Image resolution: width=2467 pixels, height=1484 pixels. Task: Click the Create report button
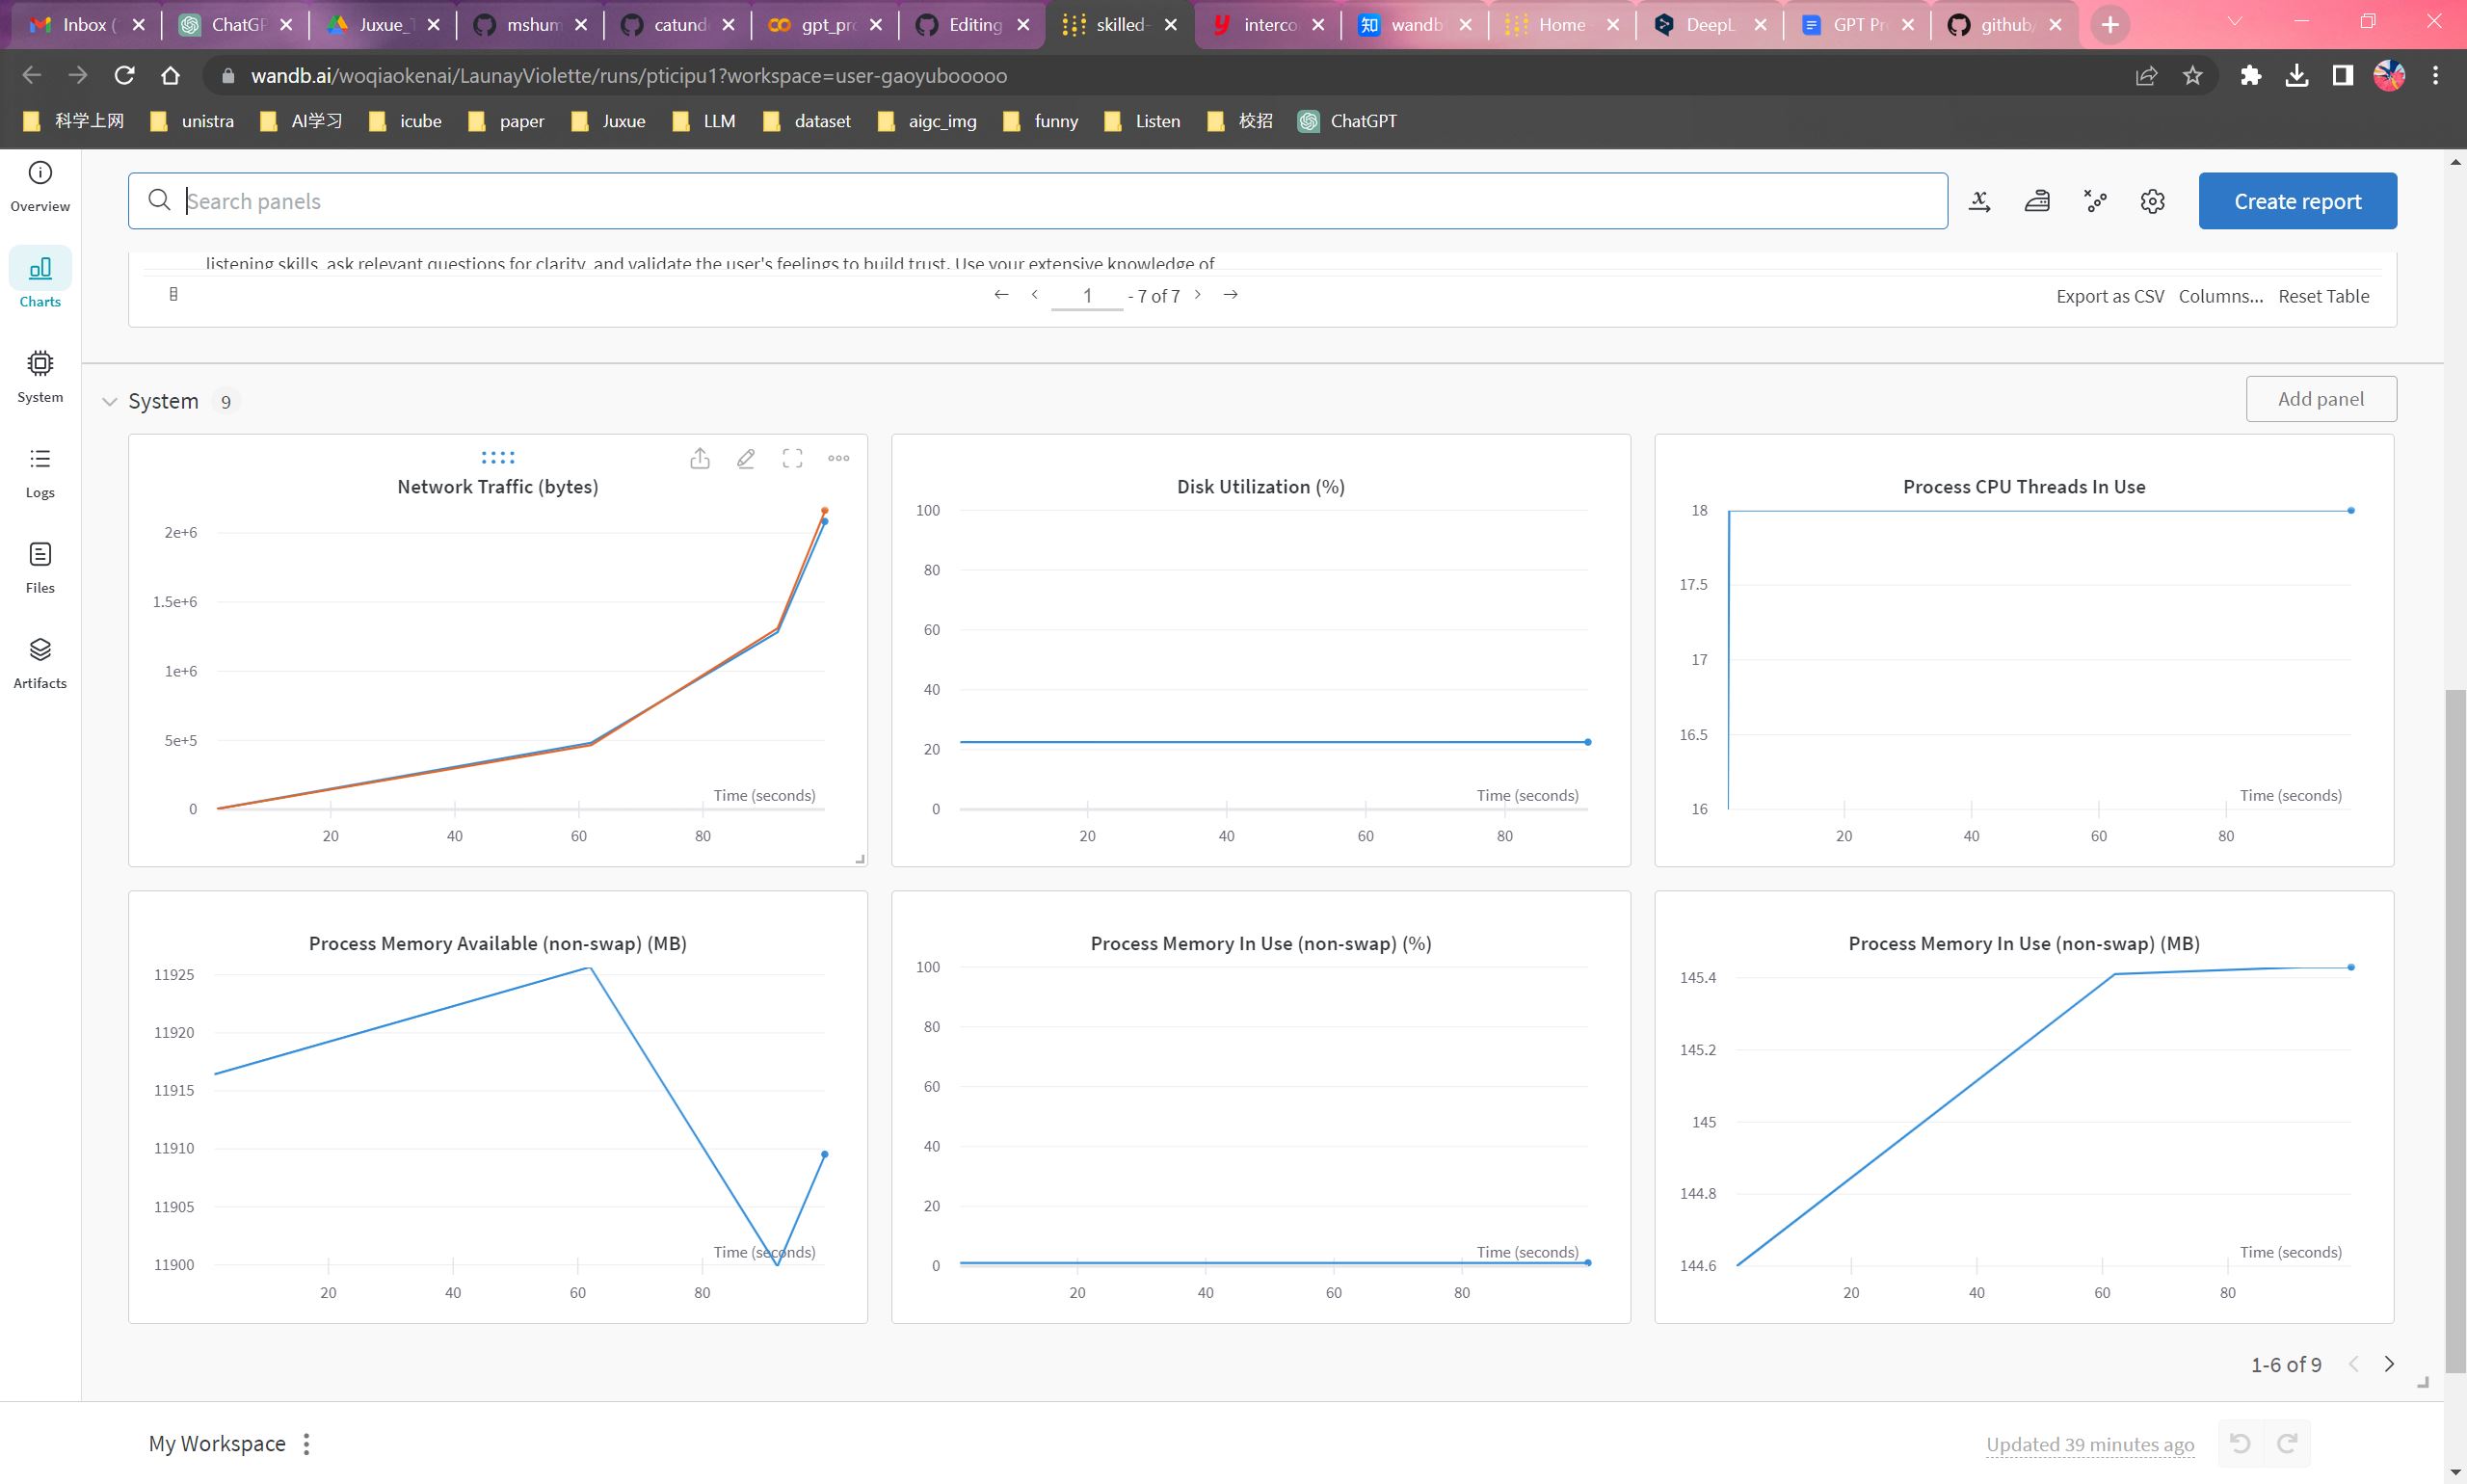click(x=2297, y=201)
